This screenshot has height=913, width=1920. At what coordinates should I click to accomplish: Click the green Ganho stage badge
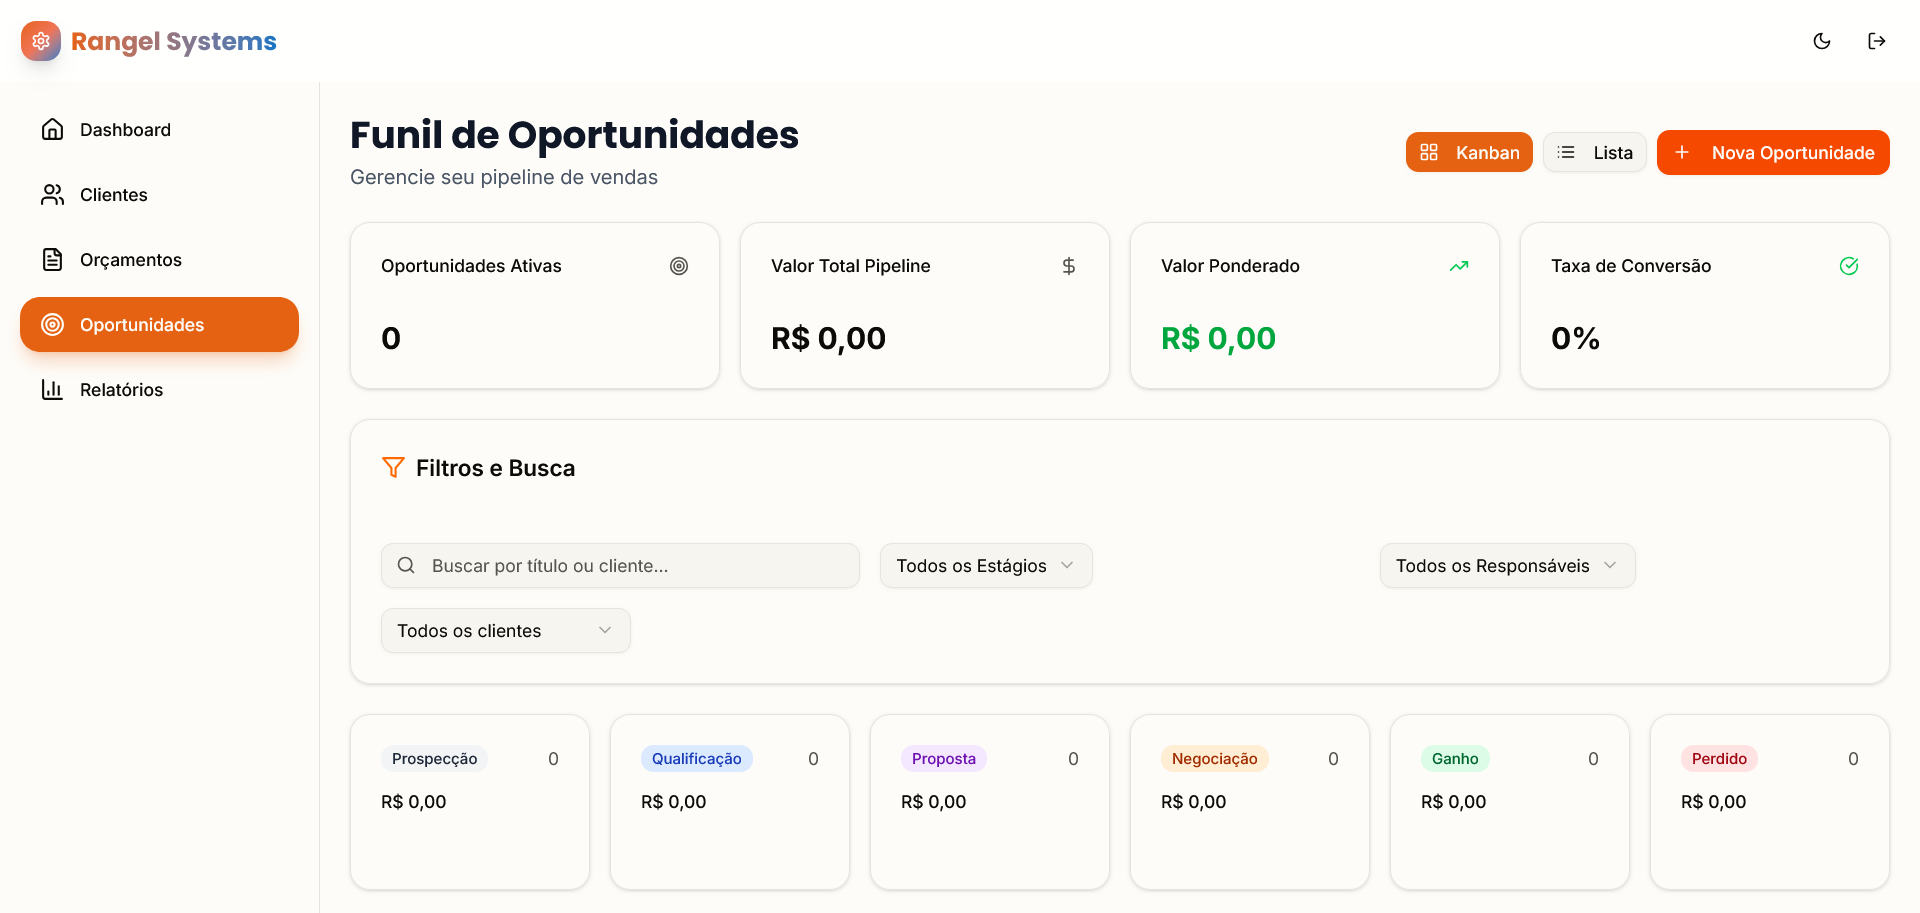pos(1455,759)
